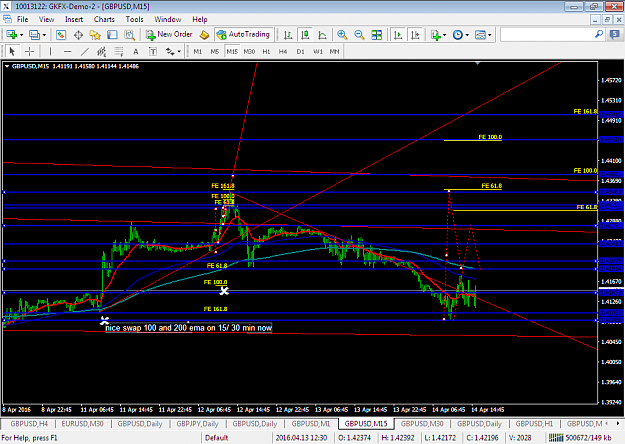Switch timeframe to H1
Screen dimensions: 625x444
[x=266, y=51]
